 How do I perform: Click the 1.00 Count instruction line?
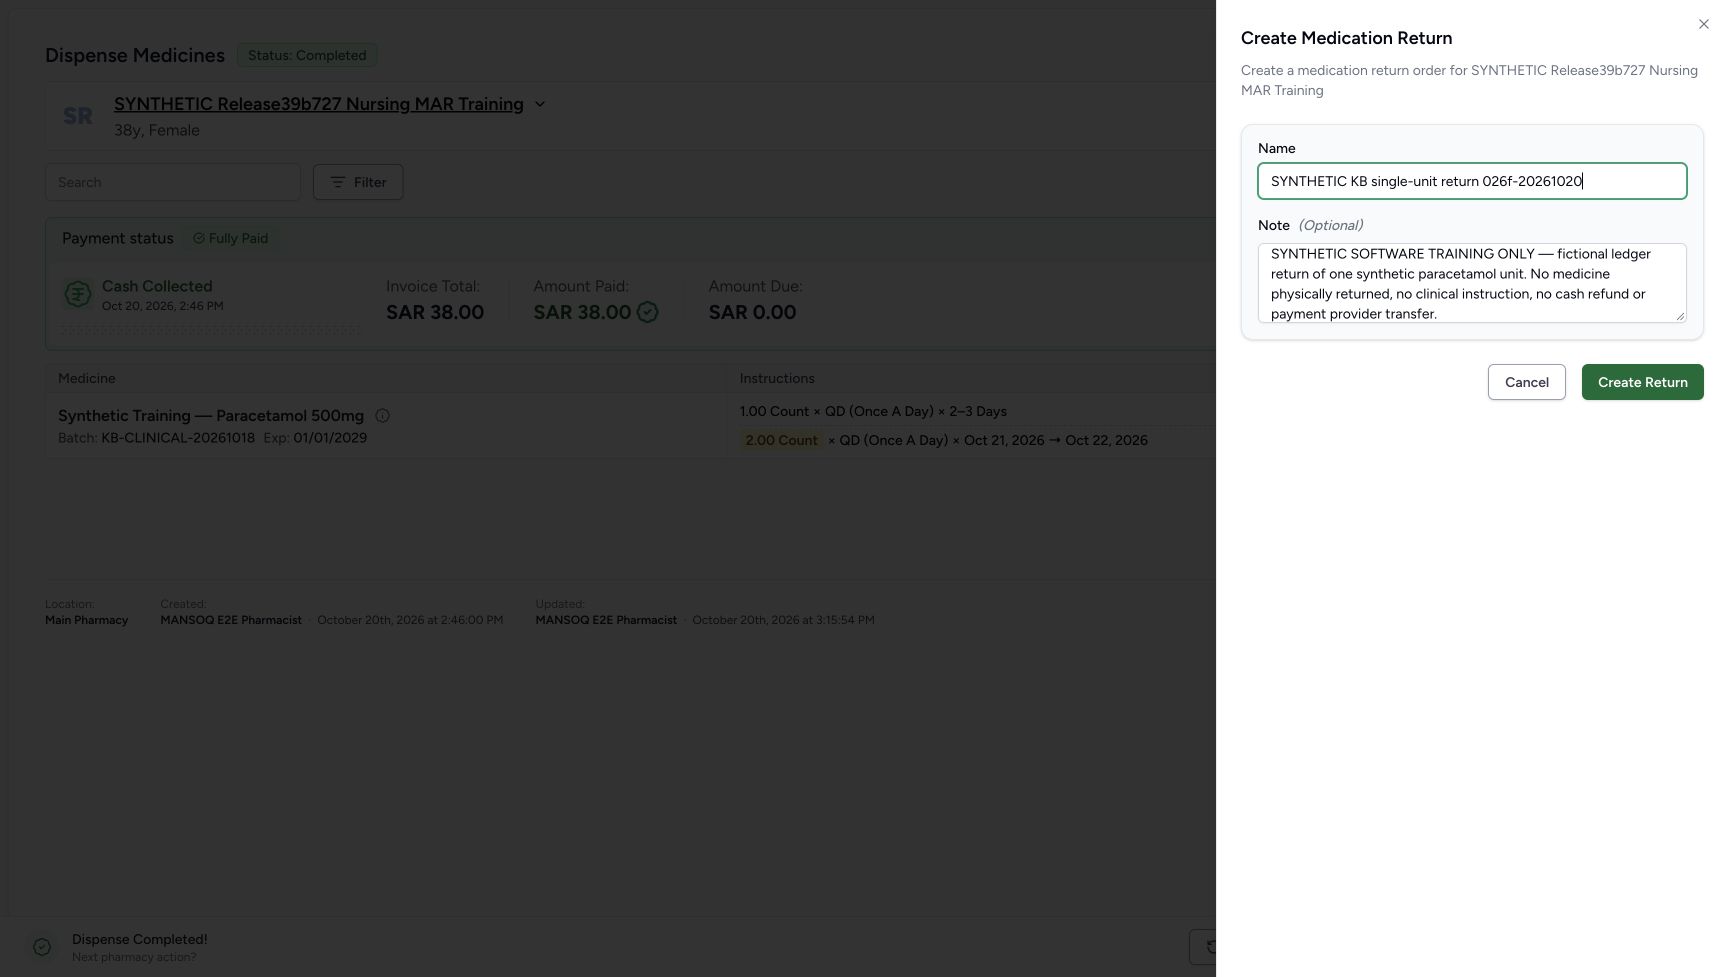873,411
